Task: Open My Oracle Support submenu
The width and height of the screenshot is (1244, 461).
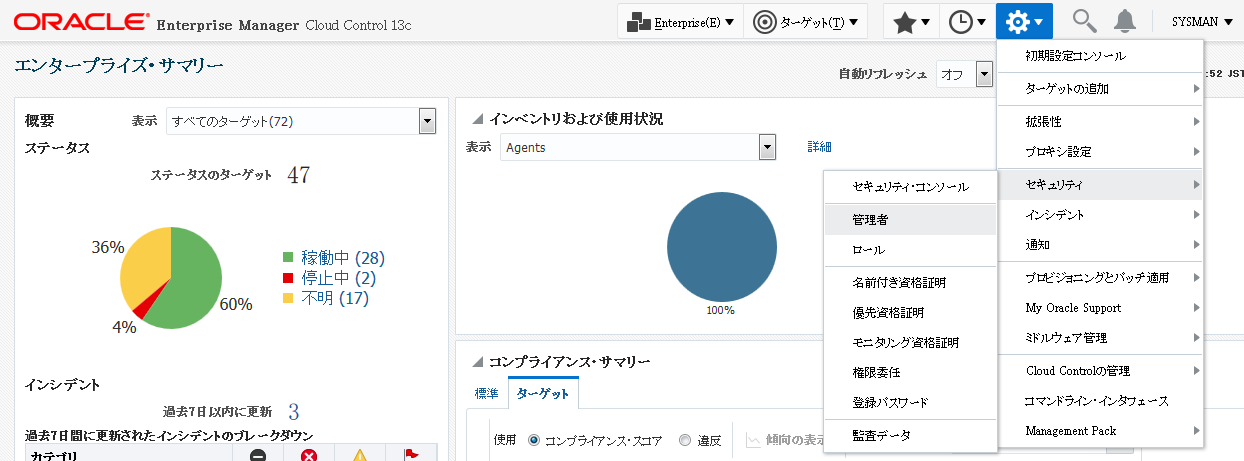Action: tap(1100, 308)
